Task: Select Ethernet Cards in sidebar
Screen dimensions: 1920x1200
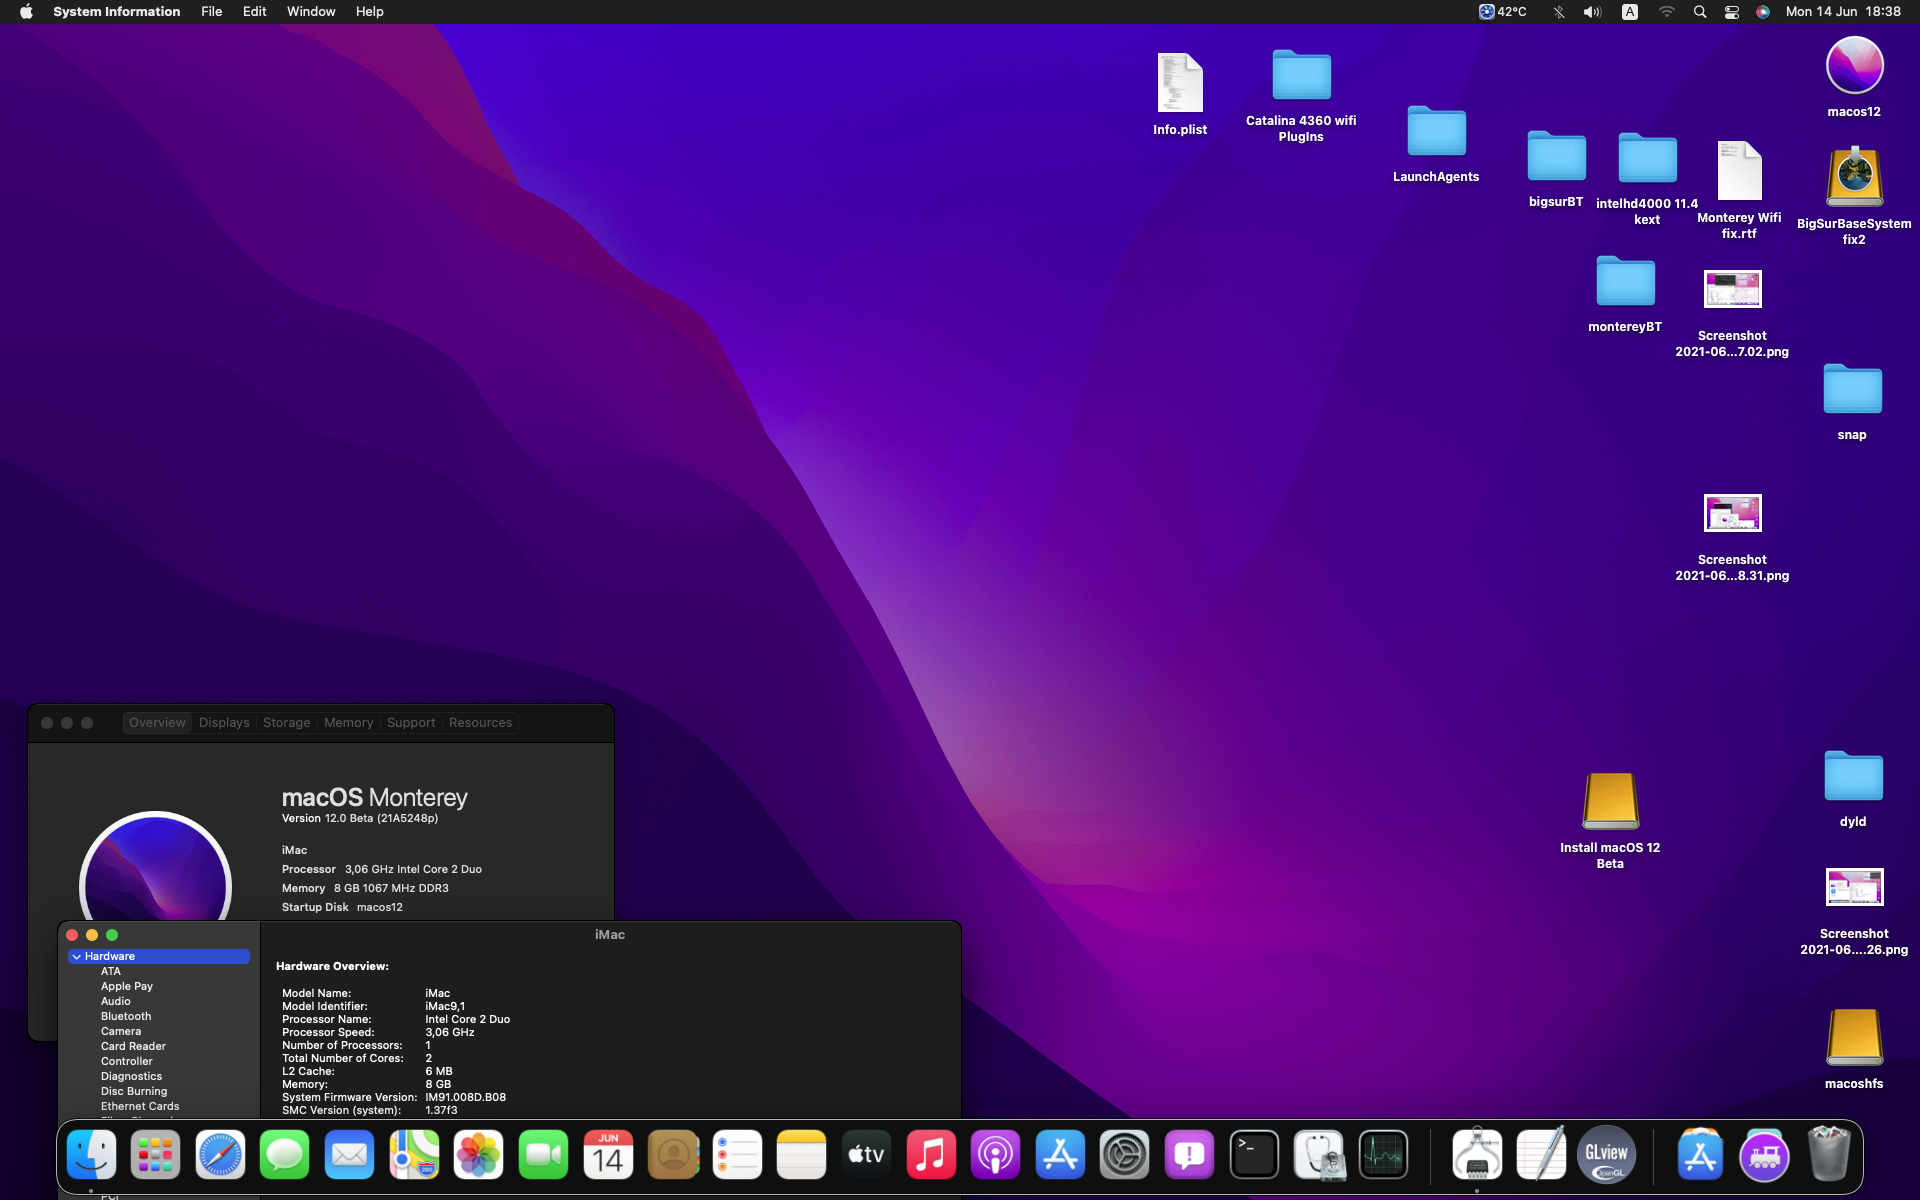Action: click(140, 1106)
